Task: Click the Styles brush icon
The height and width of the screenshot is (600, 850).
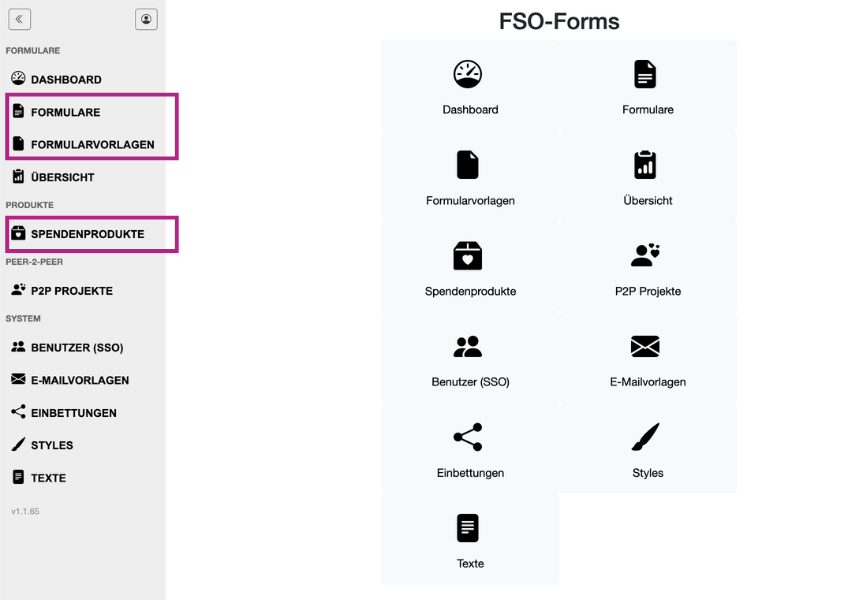Action: [x=647, y=435]
